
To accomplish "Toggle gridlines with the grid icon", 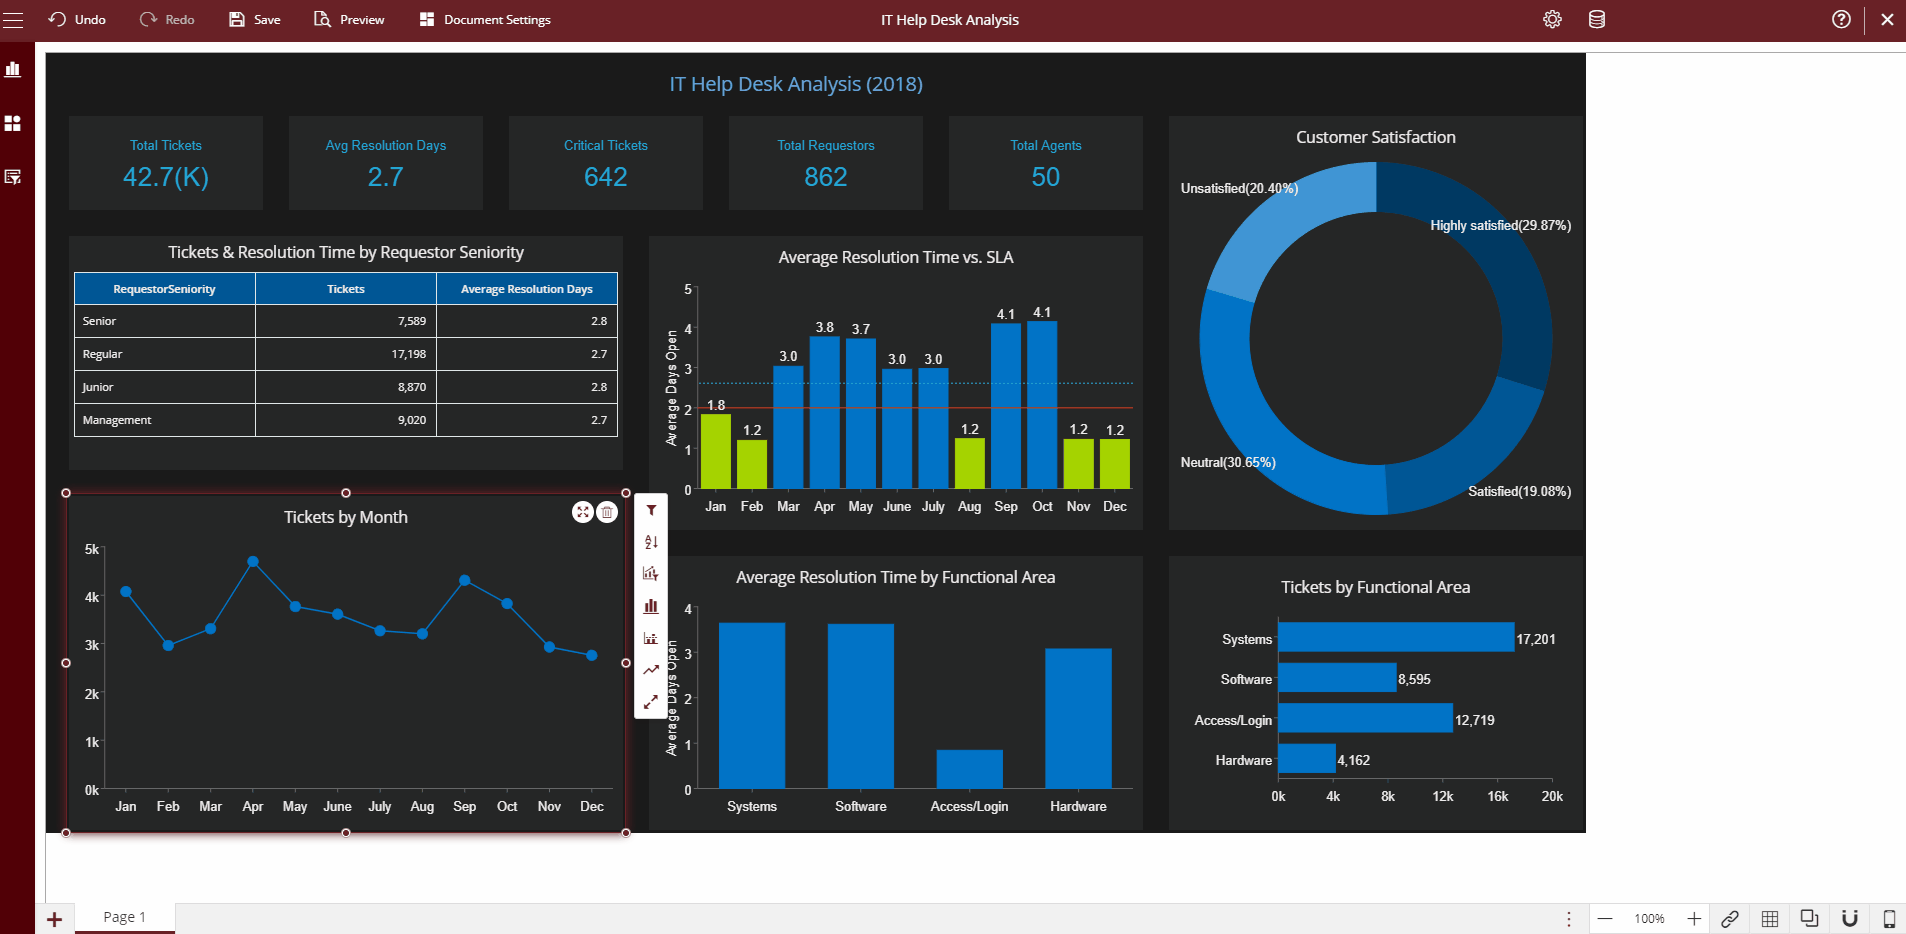I will click(1770, 918).
